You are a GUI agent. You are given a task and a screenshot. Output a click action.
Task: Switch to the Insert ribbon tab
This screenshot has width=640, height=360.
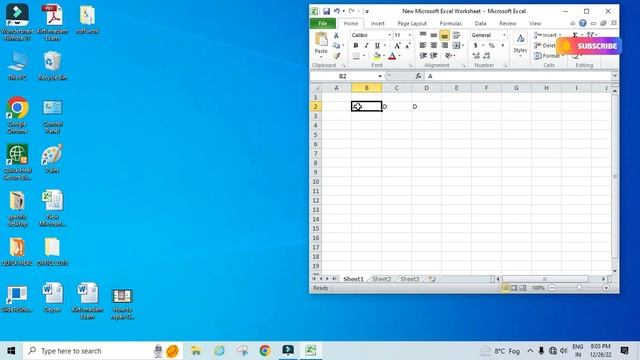click(378, 24)
